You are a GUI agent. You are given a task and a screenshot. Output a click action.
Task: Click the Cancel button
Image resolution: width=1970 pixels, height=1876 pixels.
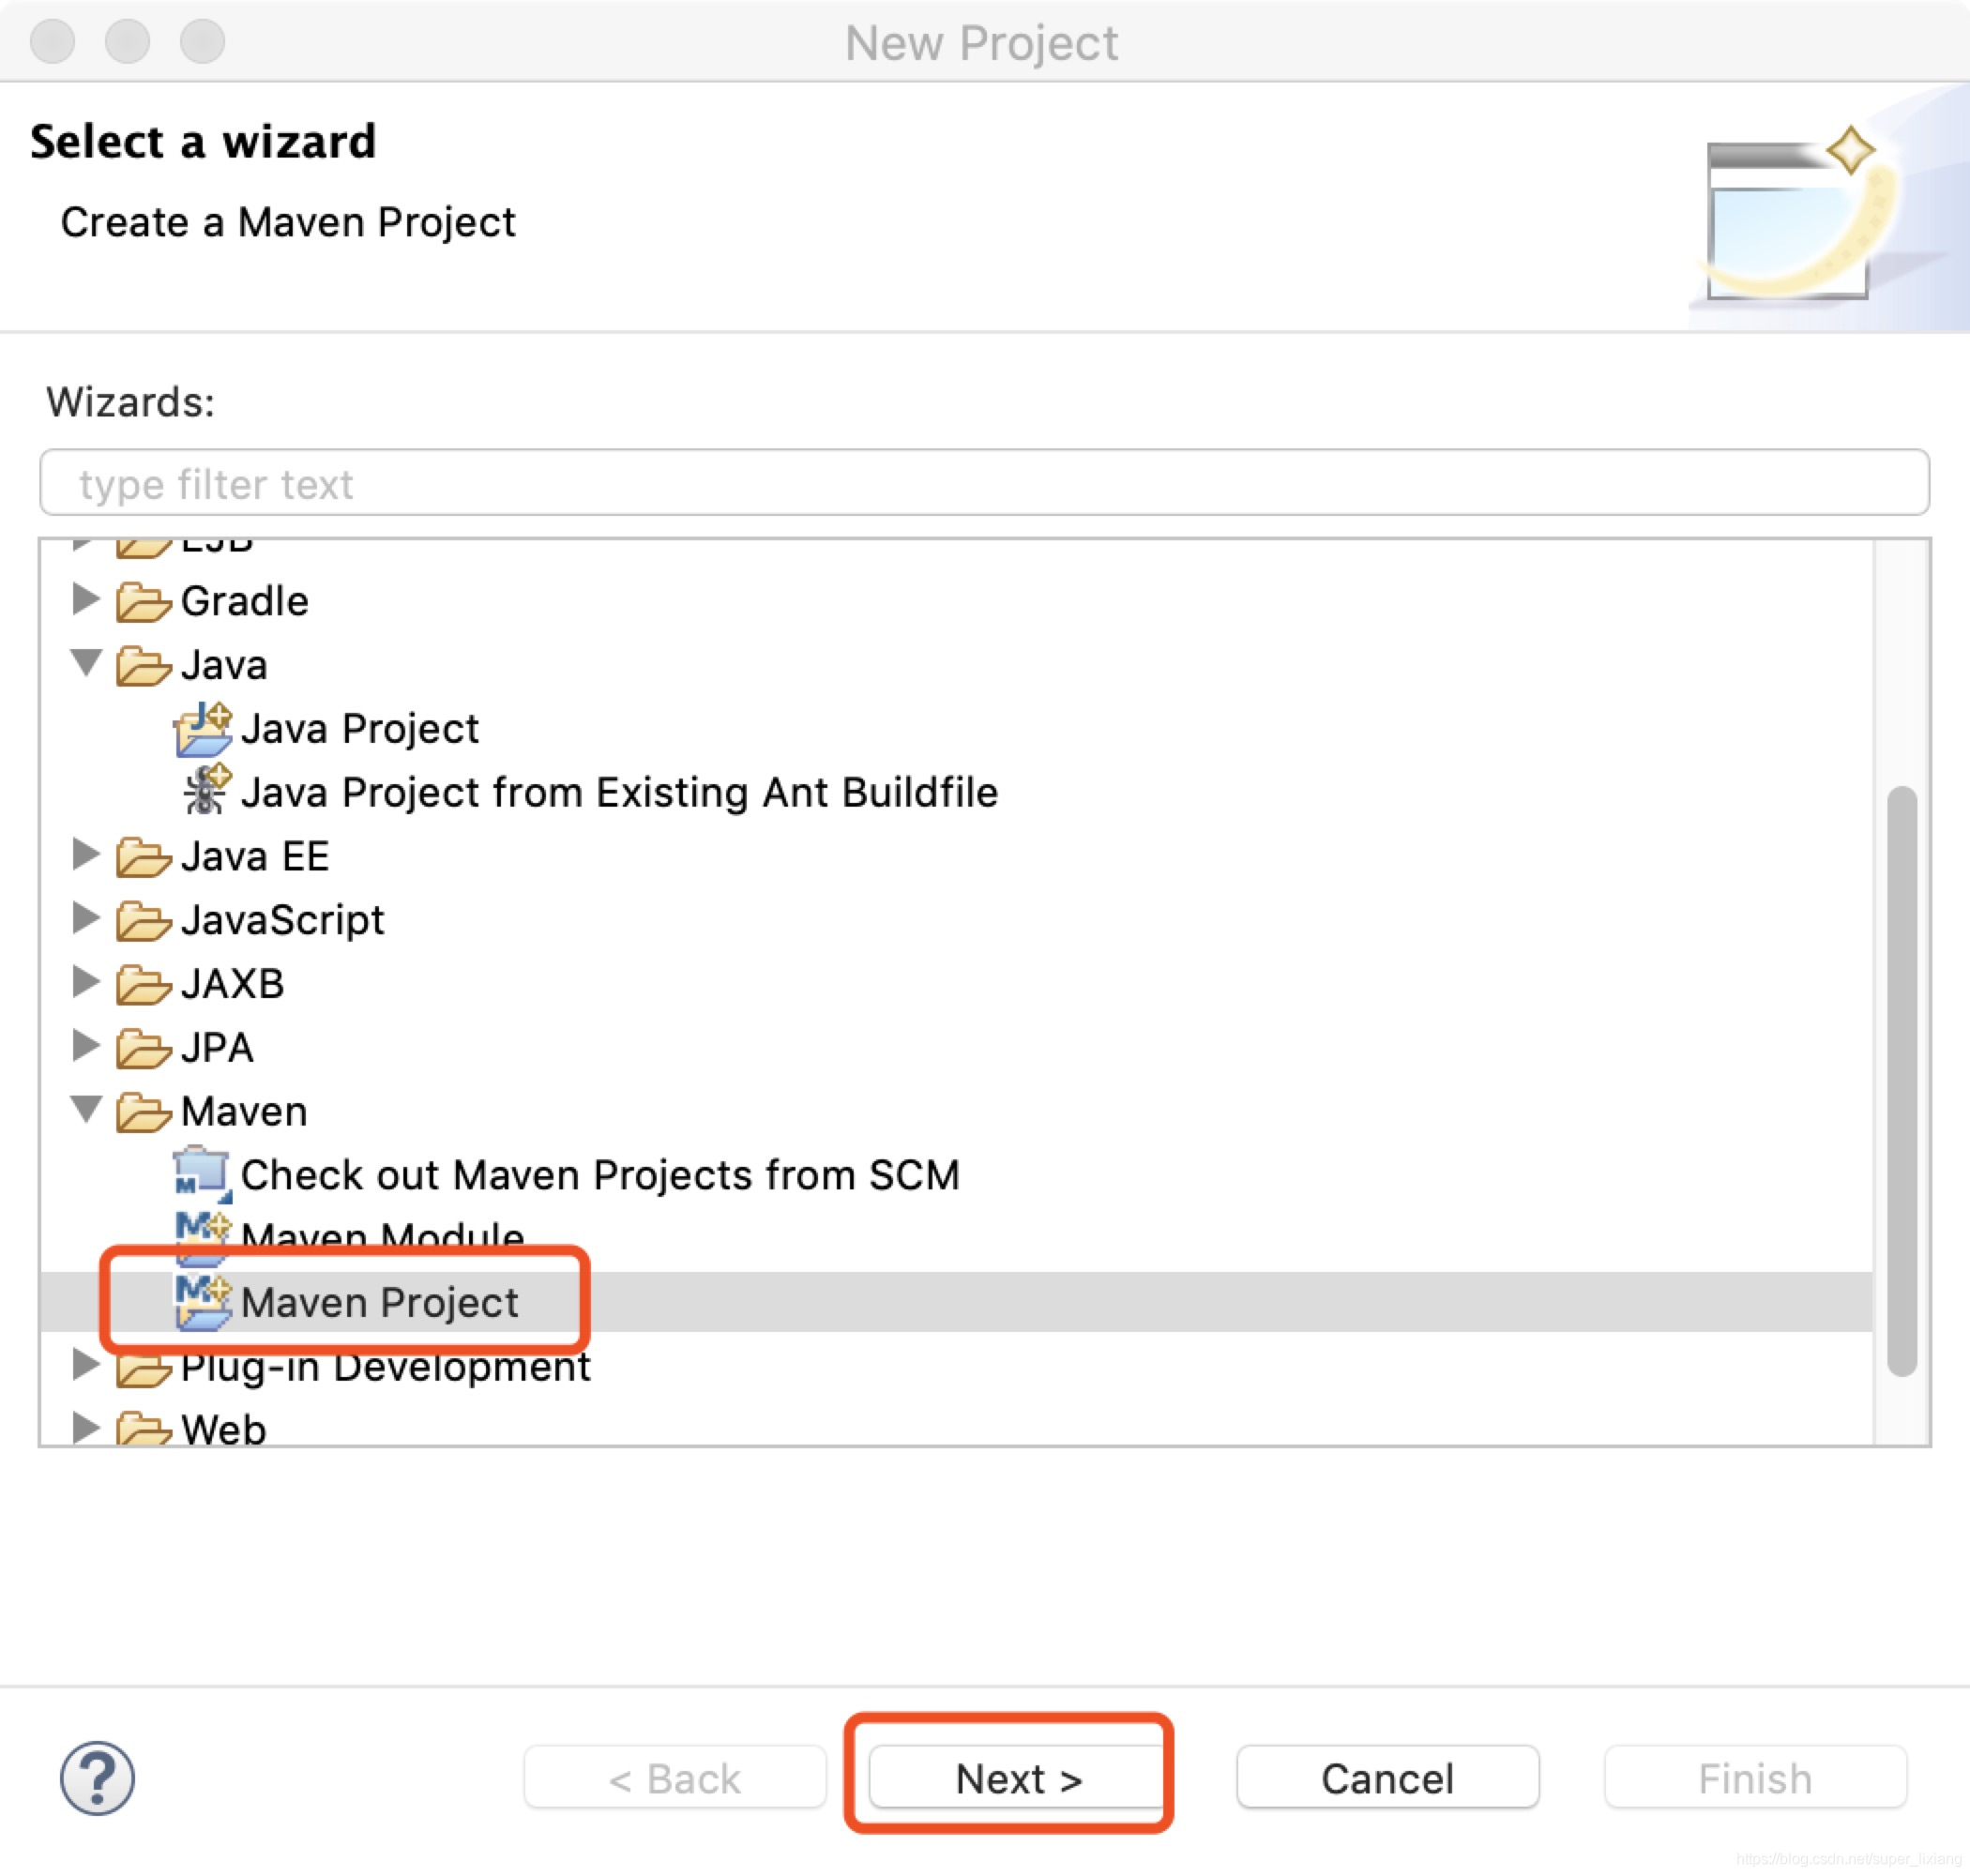coord(1387,1778)
